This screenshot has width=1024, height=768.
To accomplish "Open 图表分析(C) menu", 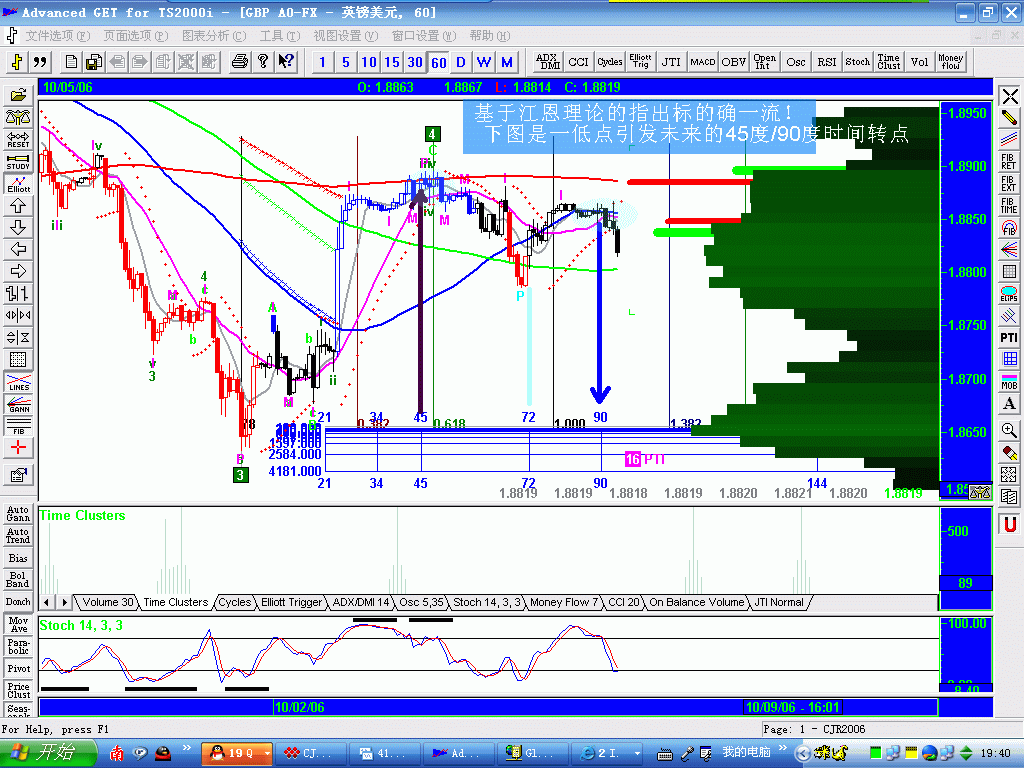I will coord(214,35).
